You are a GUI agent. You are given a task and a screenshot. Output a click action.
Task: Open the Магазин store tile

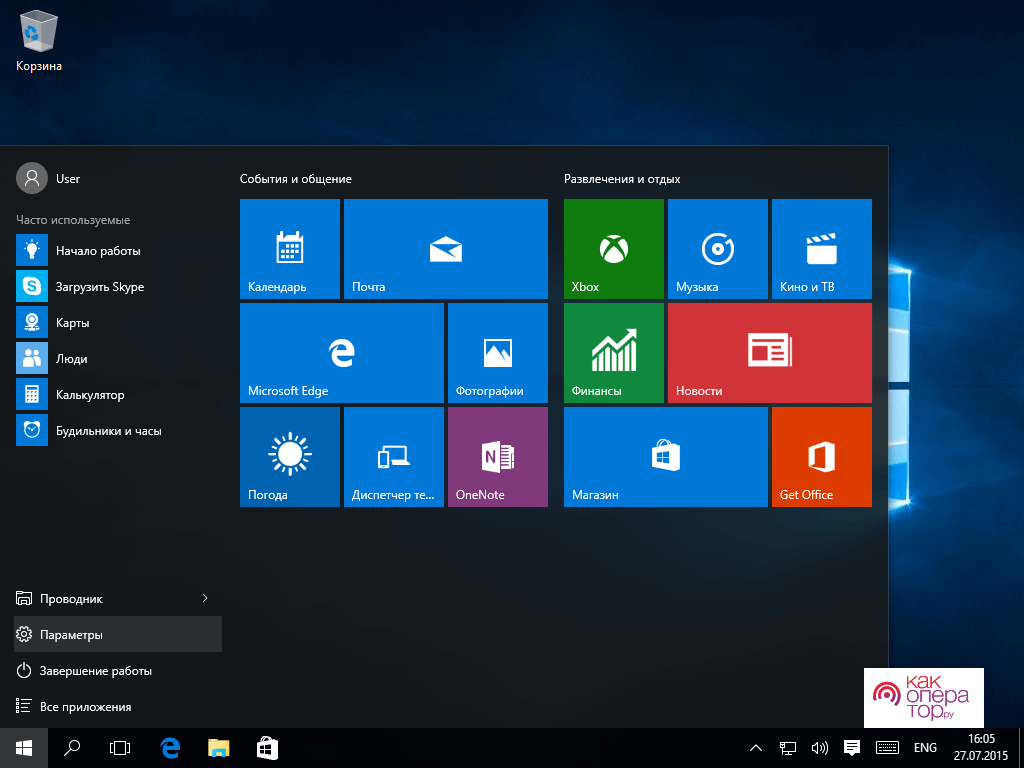click(665, 456)
